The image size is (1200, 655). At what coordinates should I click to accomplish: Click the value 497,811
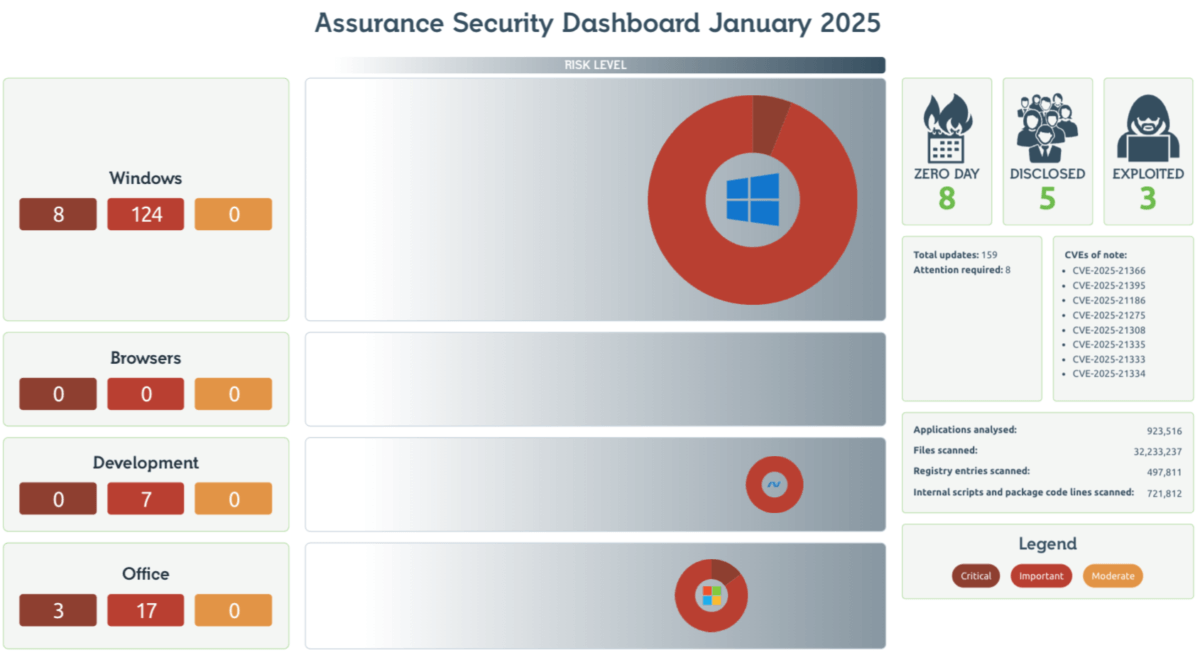click(x=1164, y=472)
